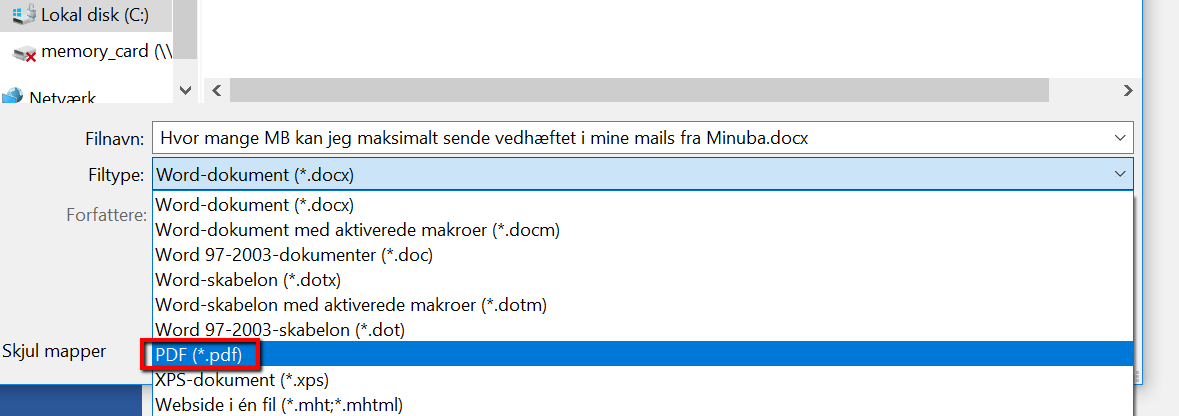
Task: Collapse the Filtype dropdown arrow
Action: [x=1120, y=175]
